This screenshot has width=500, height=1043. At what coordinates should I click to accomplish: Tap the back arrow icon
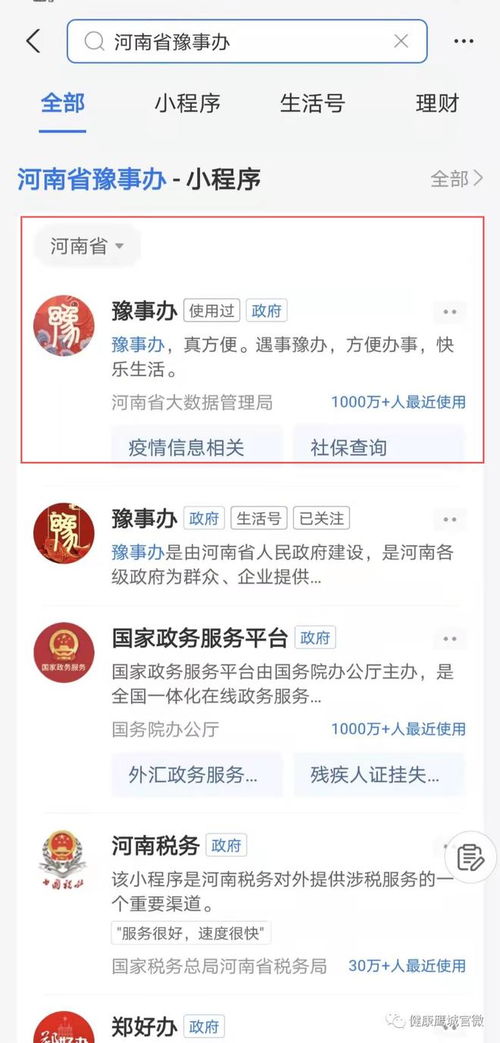pyautogui.click(x=33, y=41)
